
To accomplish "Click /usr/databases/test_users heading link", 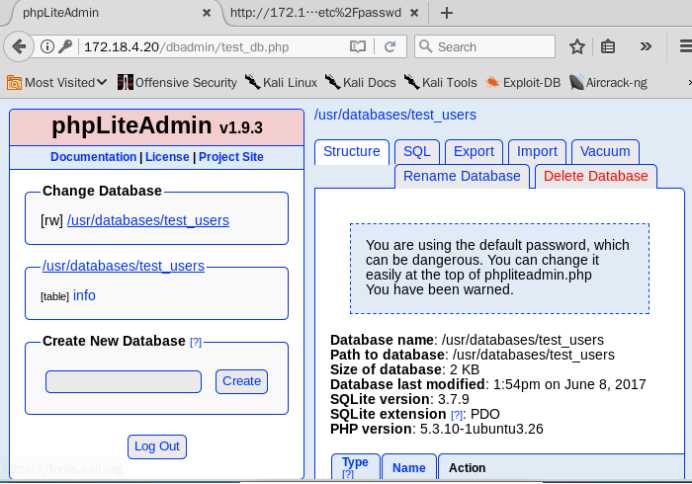I will click(x=395, y=115).
